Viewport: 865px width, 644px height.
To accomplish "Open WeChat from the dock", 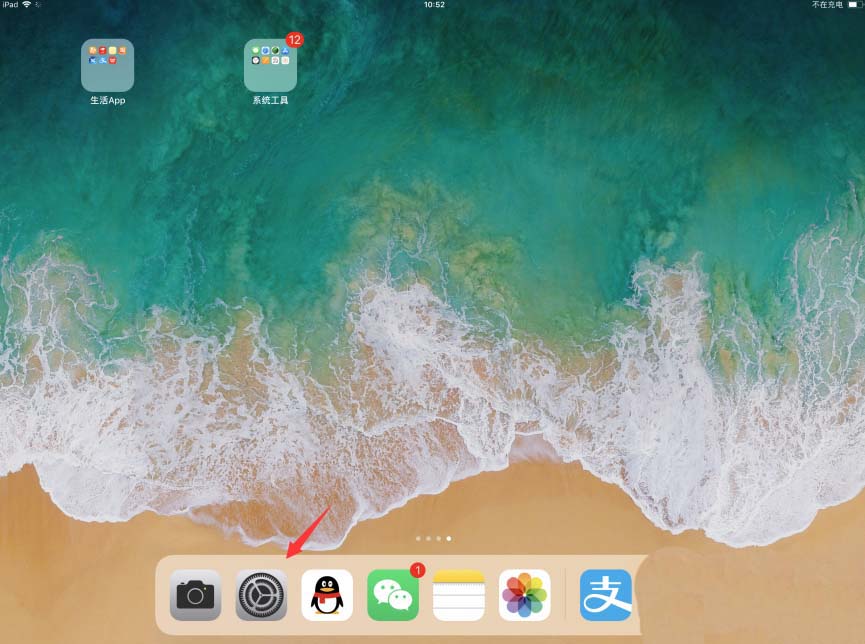I will tap(393, 595).
